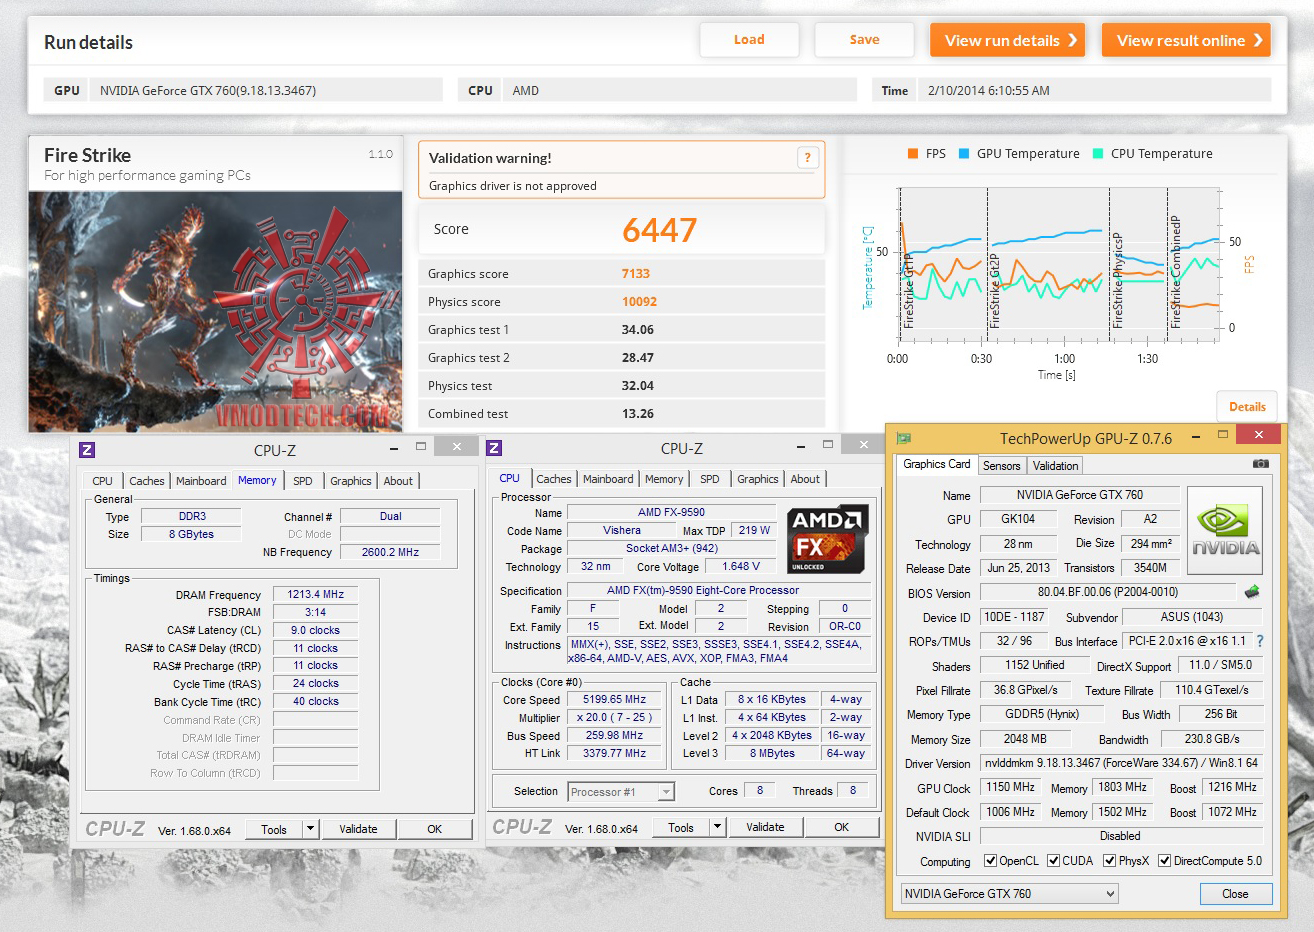Image resolution: width=1314 pixels, height=932 pixels.
Task: Click the GPU-Z screenshot camera icon
Action: [x=1261, y=464]
